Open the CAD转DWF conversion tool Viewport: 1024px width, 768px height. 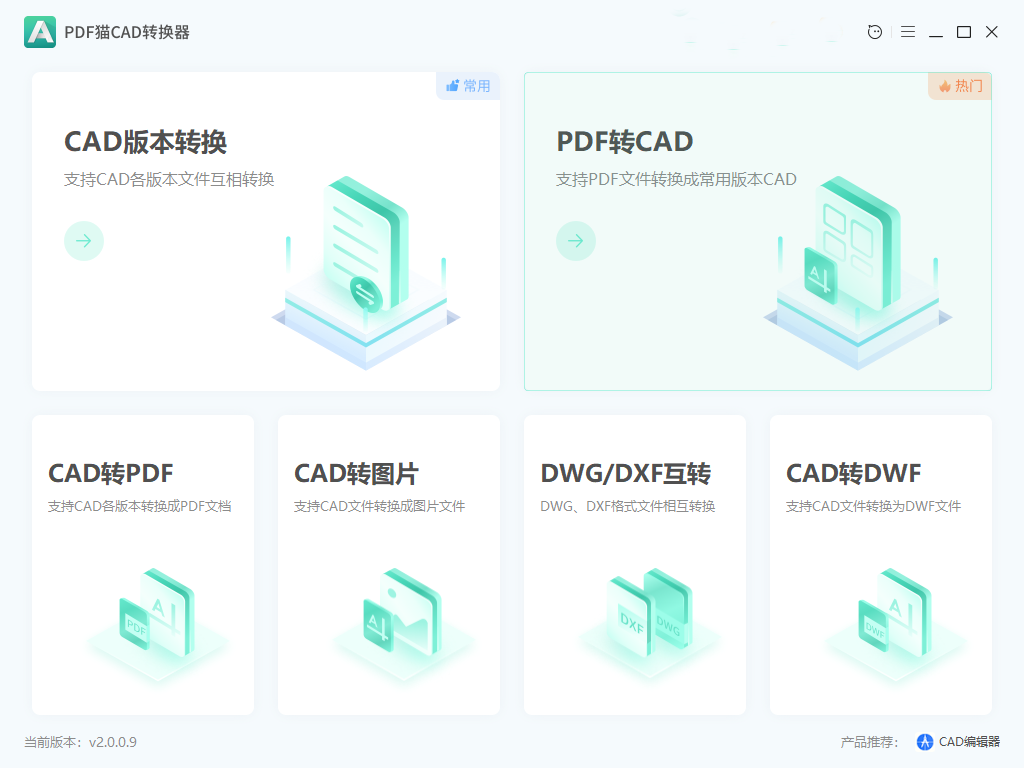(880, 564)
